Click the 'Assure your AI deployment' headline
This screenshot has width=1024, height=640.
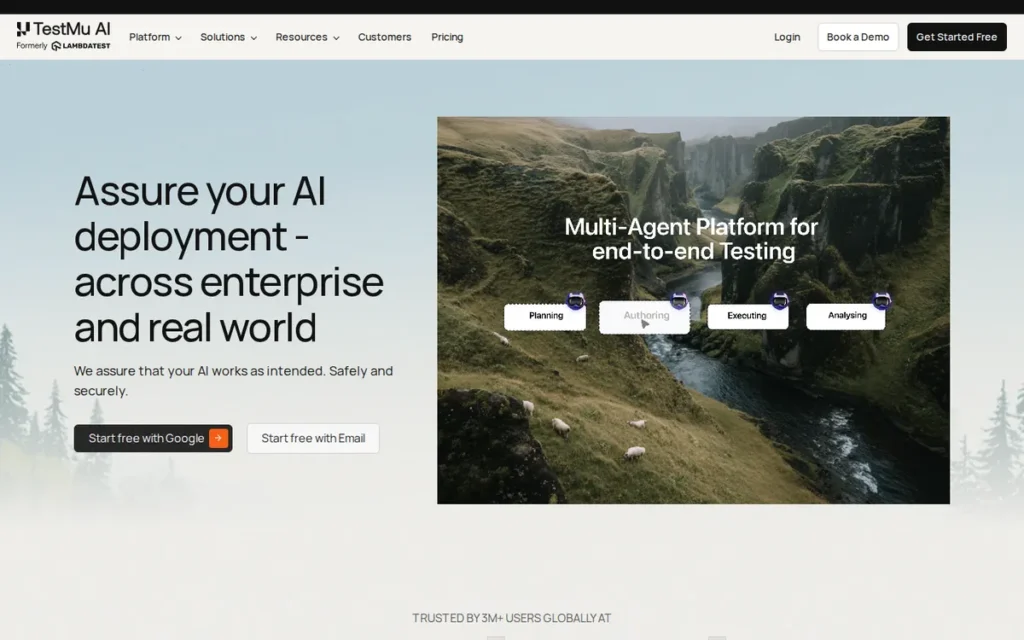pos(229,259)
